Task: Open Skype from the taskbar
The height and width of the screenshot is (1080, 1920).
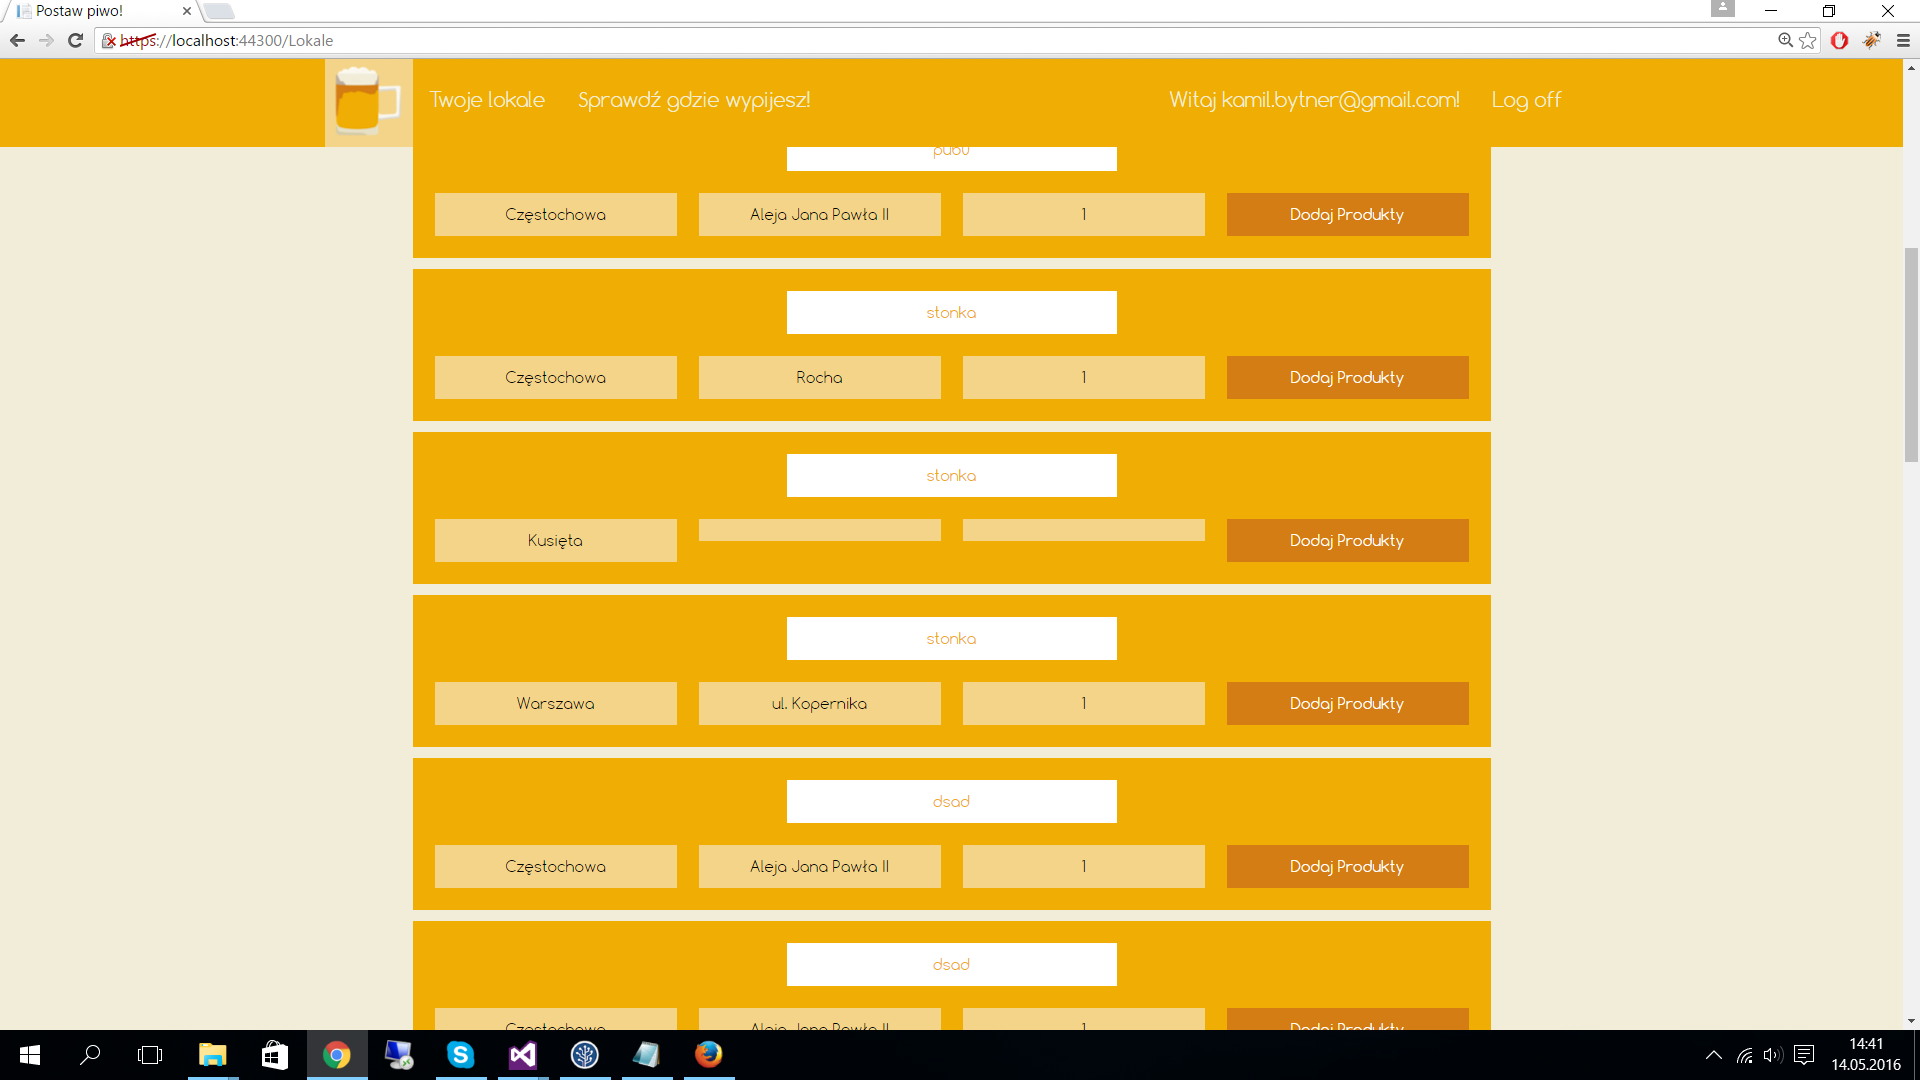Action: pyautogui.click(x=460, y=1055)
